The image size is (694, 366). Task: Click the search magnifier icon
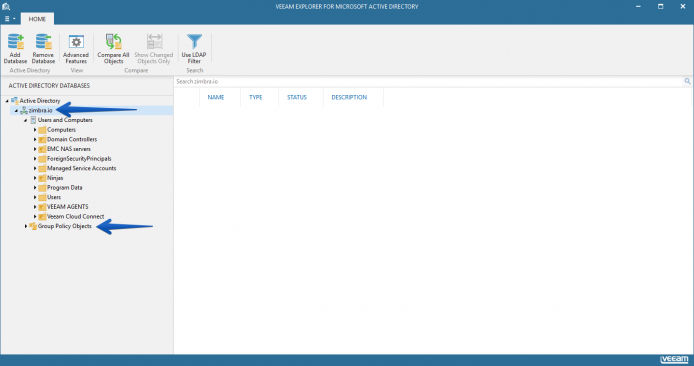(687, 81)
